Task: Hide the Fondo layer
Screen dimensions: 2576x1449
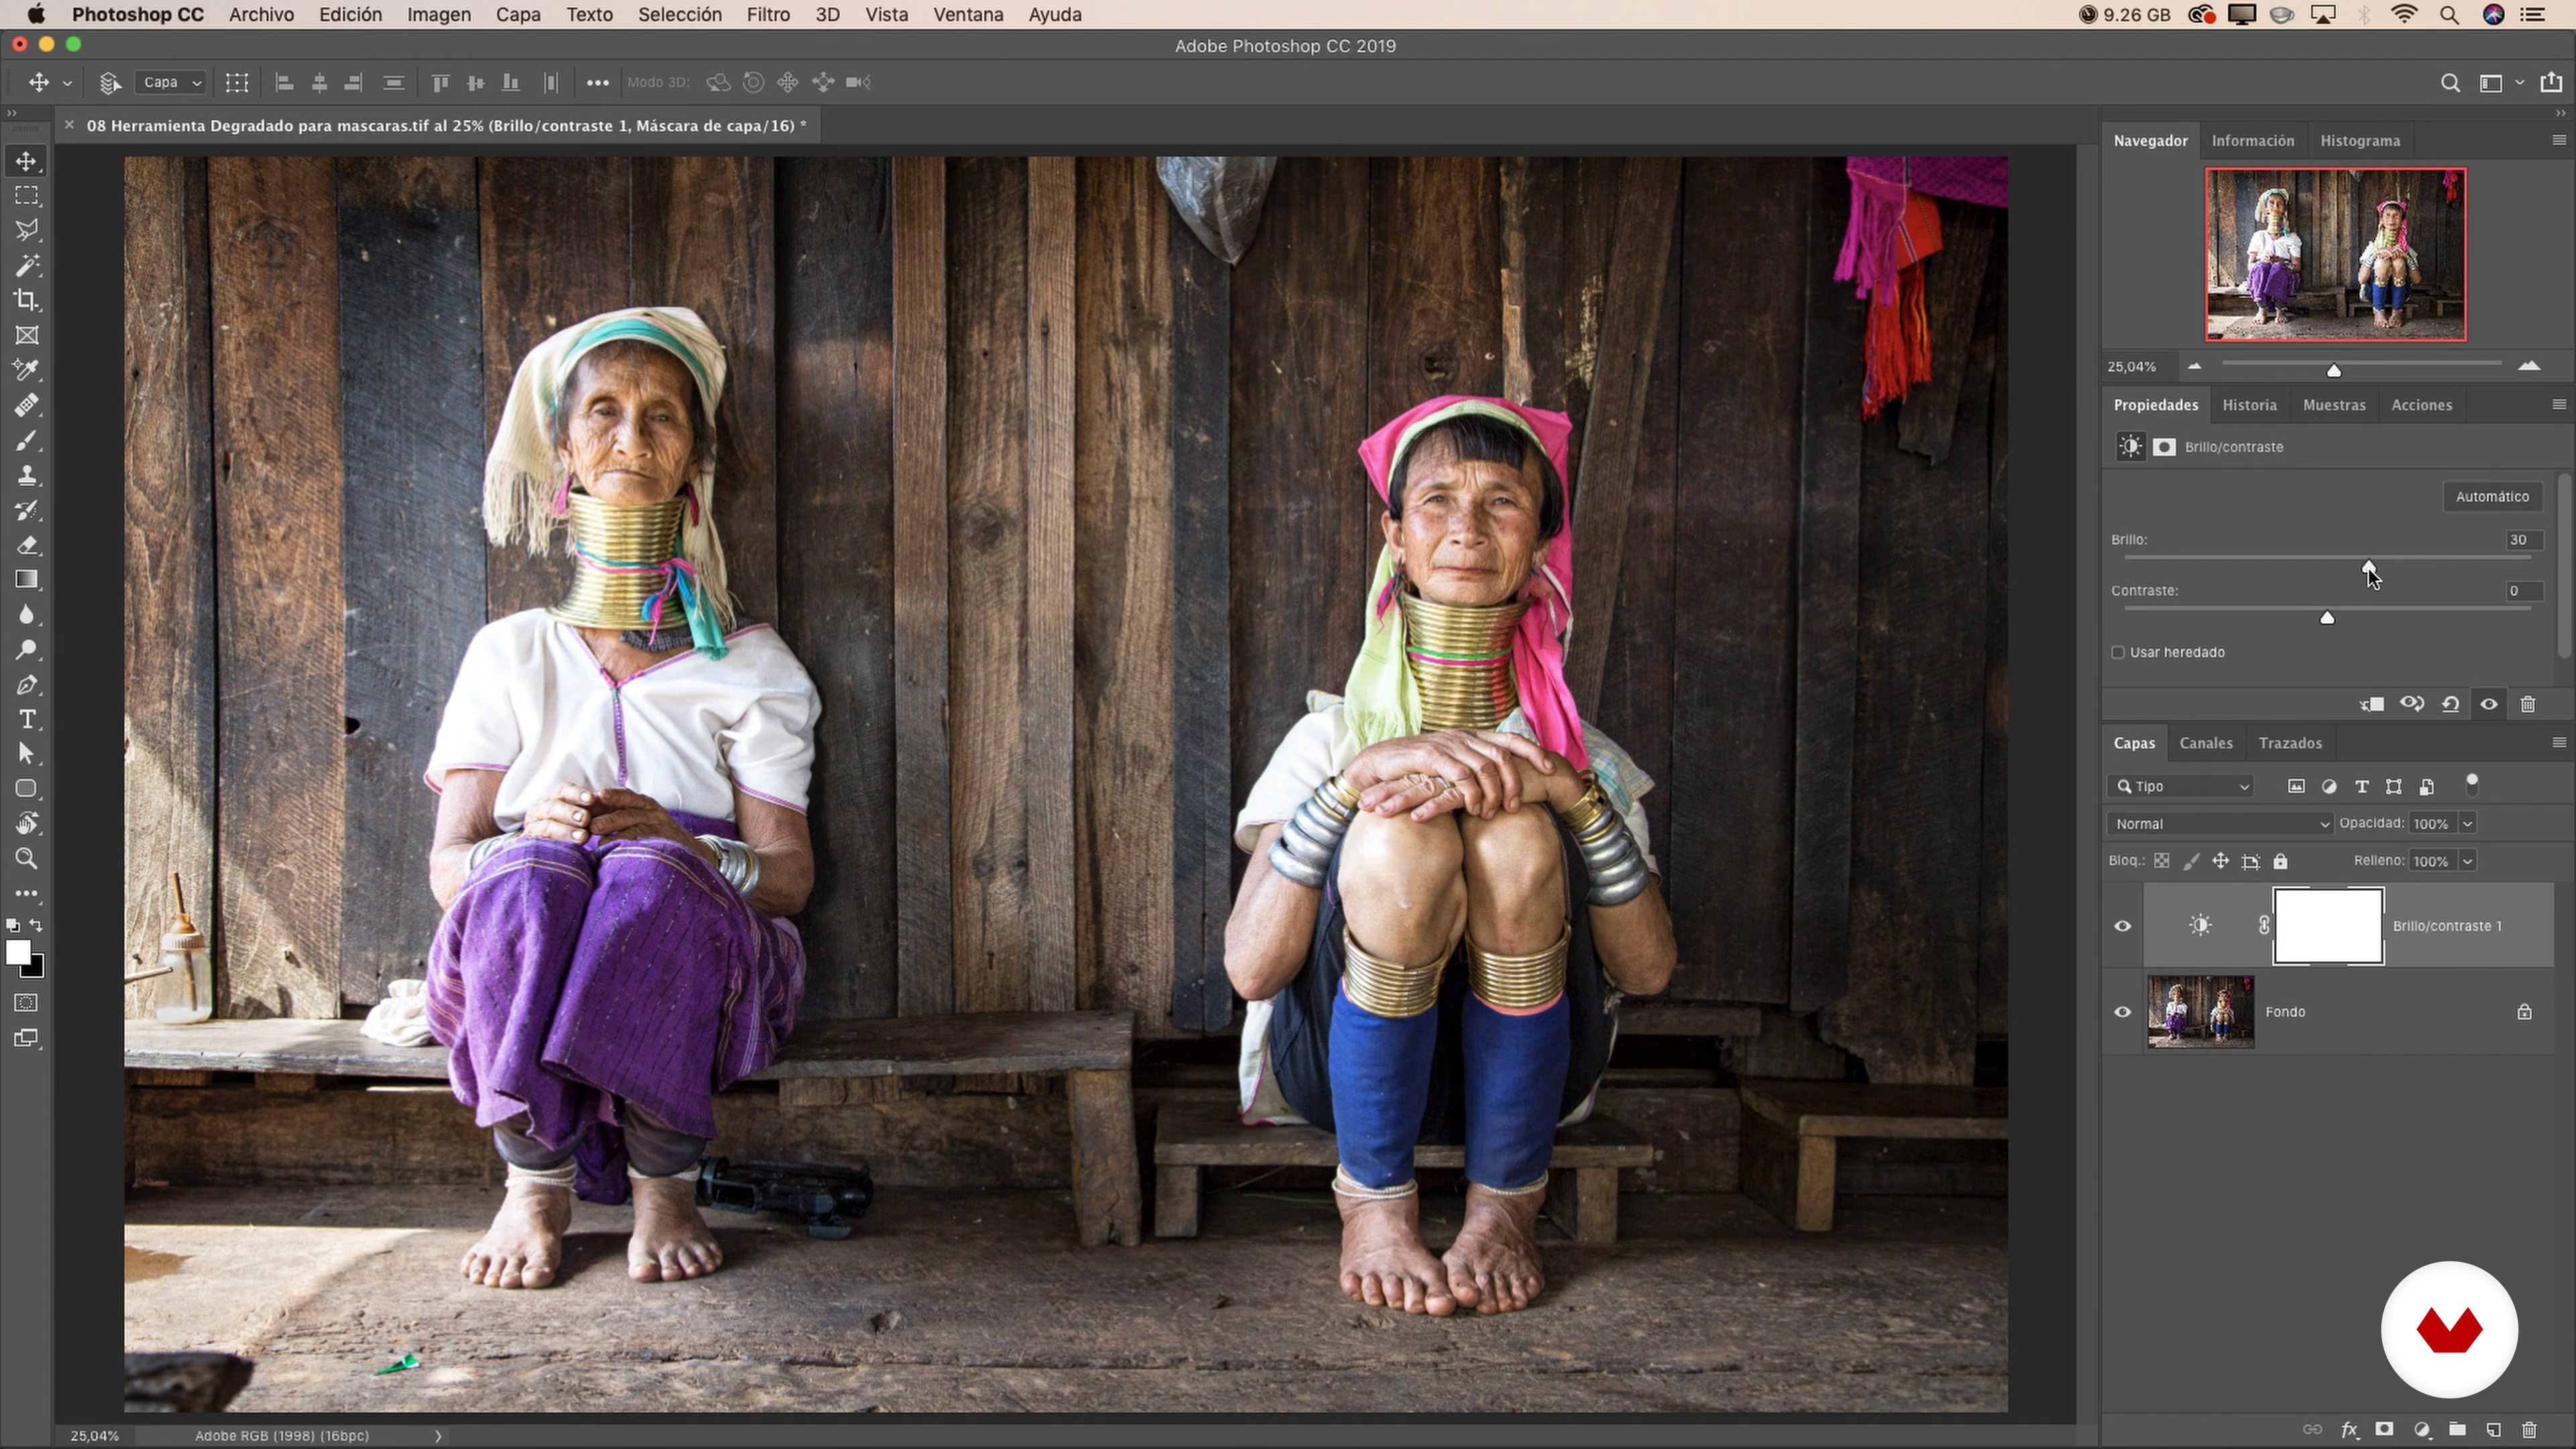Action: (2122, 1012)
